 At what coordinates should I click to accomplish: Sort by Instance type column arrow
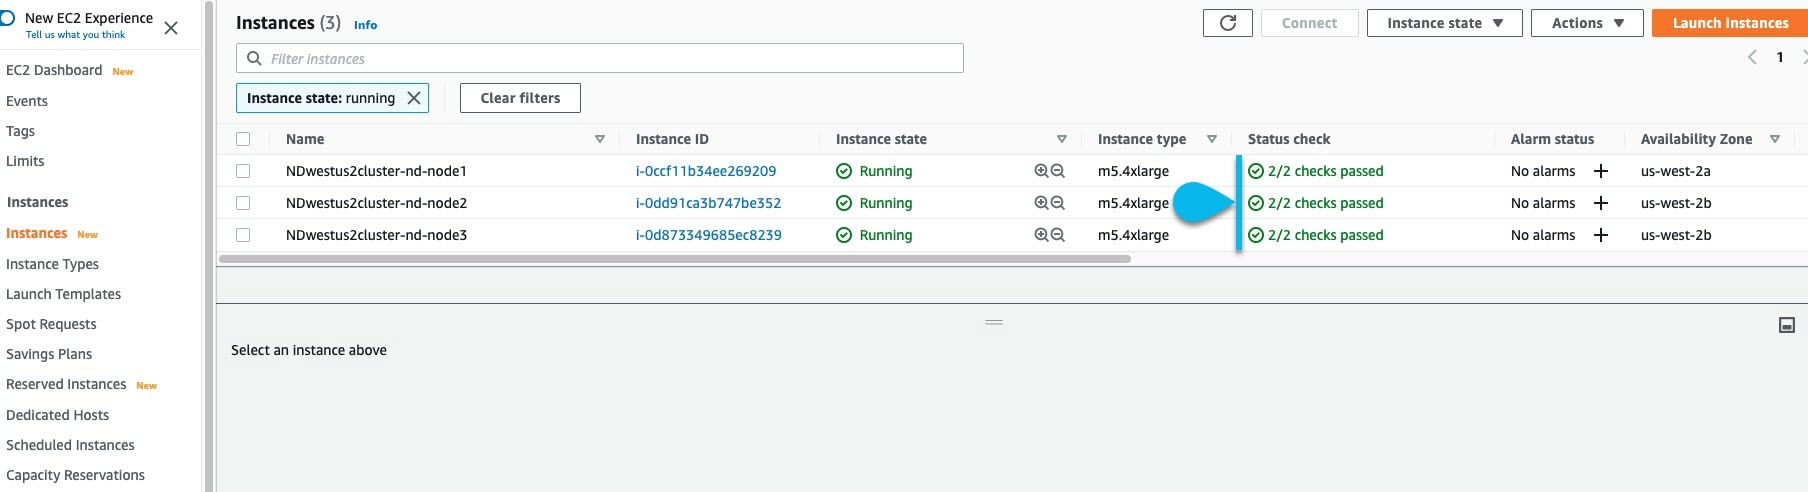(1212, 139)
